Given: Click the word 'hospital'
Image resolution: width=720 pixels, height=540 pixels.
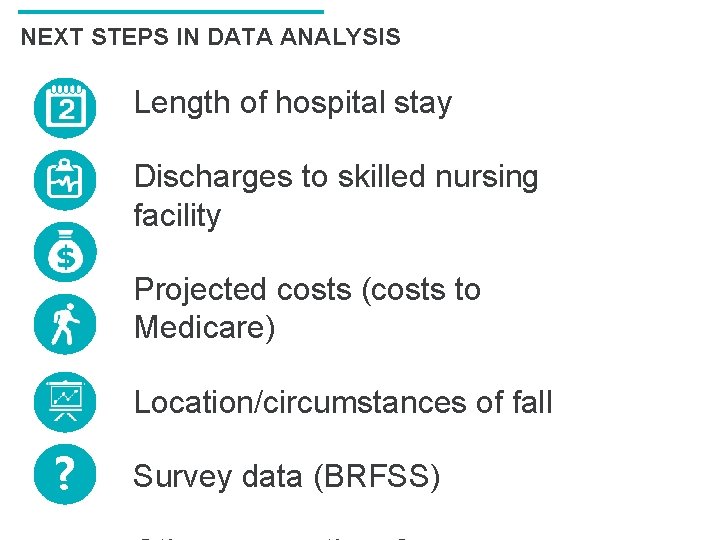Looking at the screenshot, I should (x=332, y=103).
